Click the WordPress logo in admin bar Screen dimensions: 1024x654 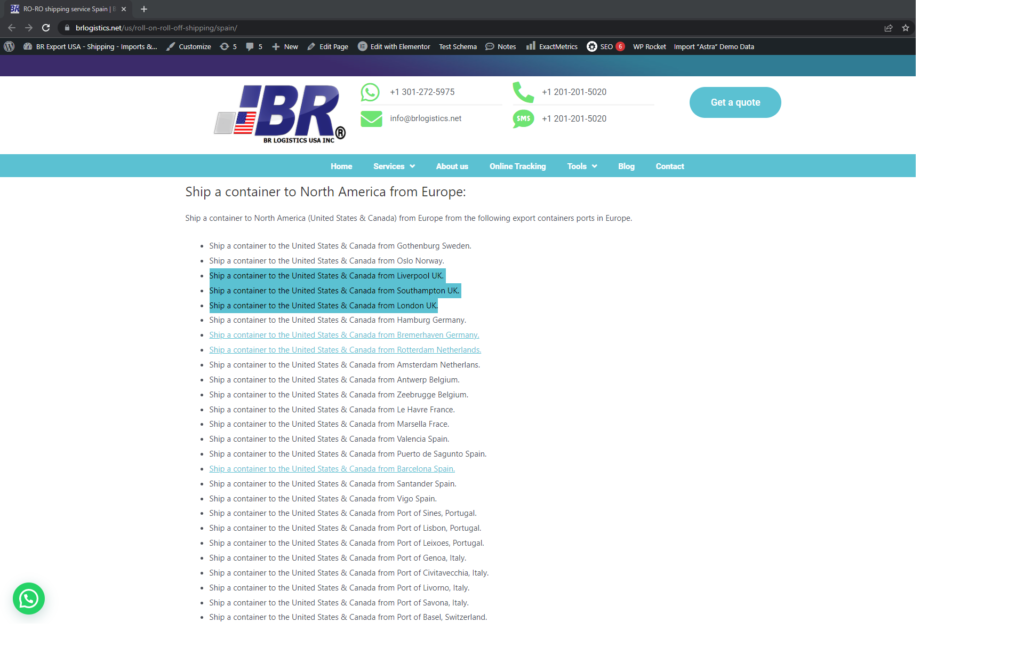click(10, 46)
